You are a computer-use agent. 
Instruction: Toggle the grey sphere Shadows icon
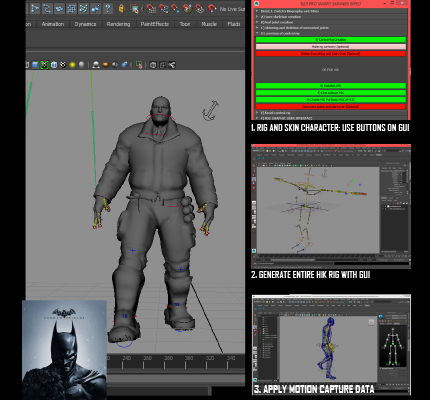pyautogui.click(x=81, y=65)
